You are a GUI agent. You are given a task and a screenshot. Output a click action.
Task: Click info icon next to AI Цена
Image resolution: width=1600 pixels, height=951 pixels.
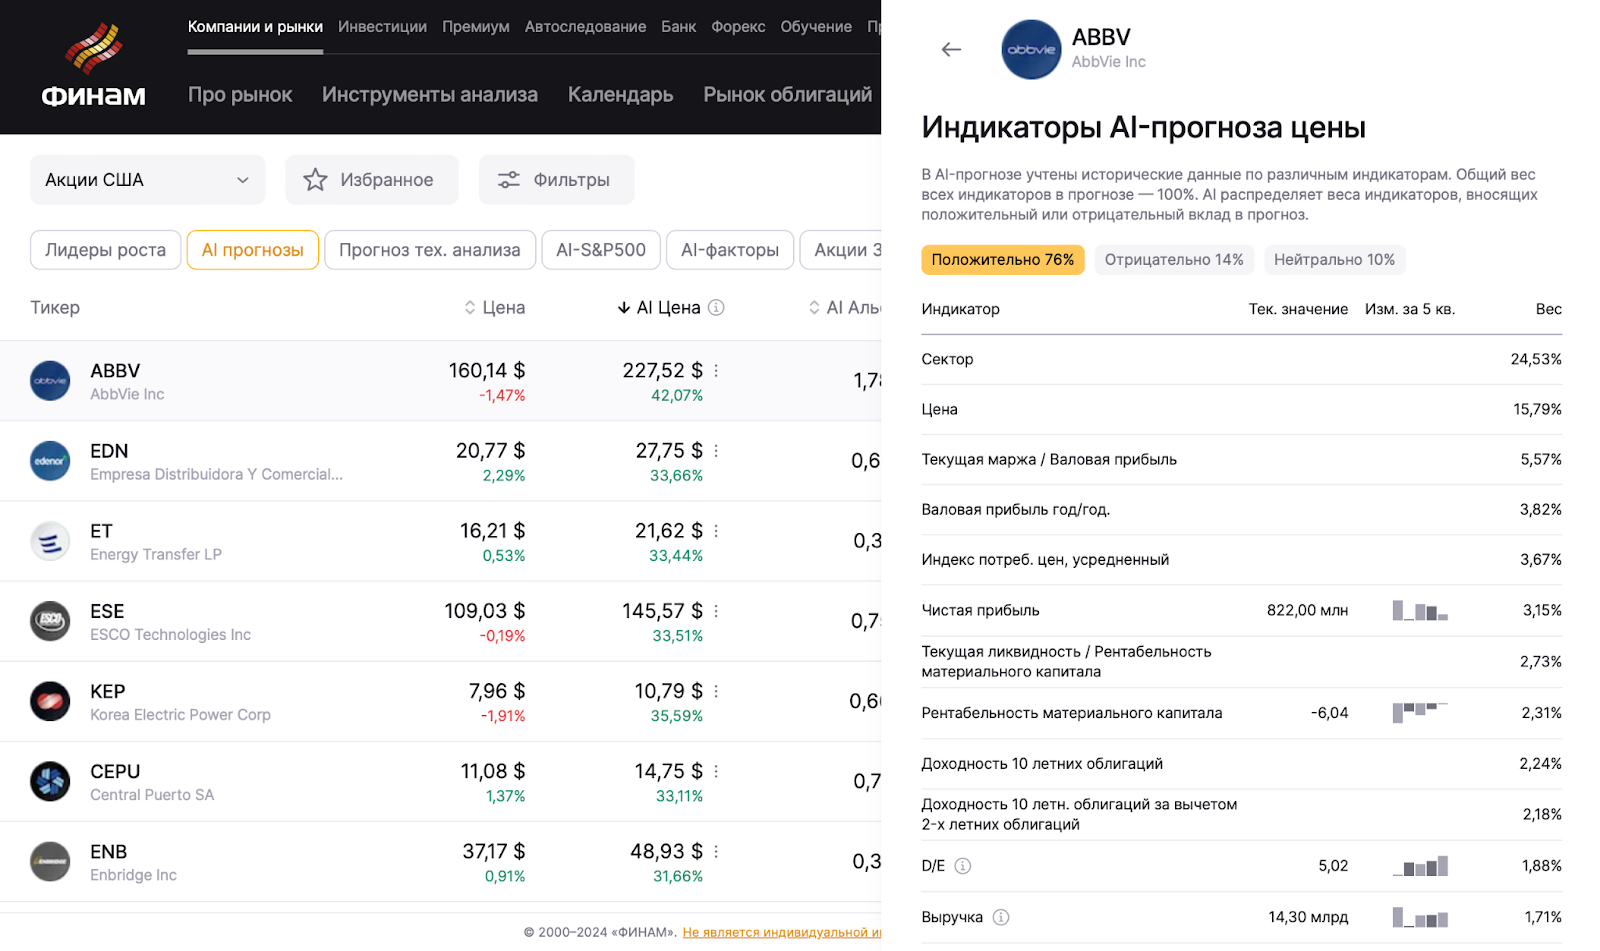click(716, 308)
